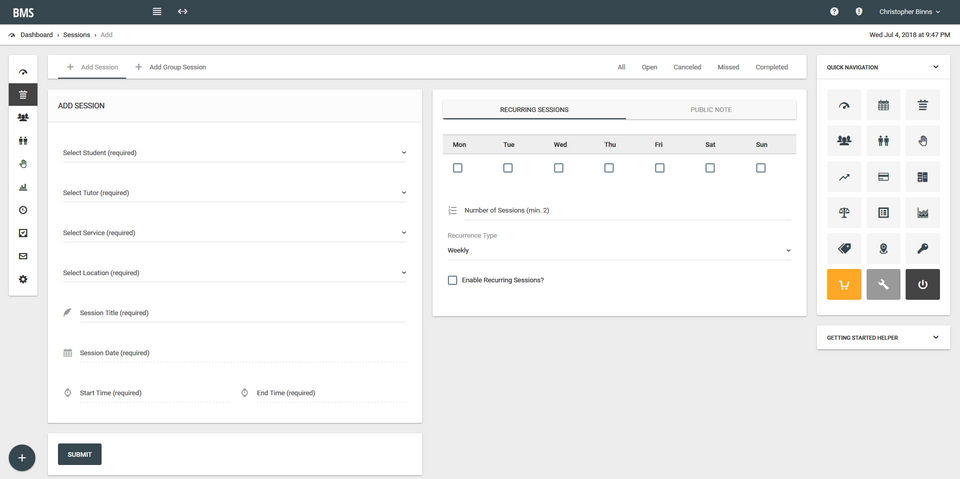This screenshot has height=479, width=960.
Task: Open the dashboard gauge icon in left sidebar
Action: tap(23, 72)
